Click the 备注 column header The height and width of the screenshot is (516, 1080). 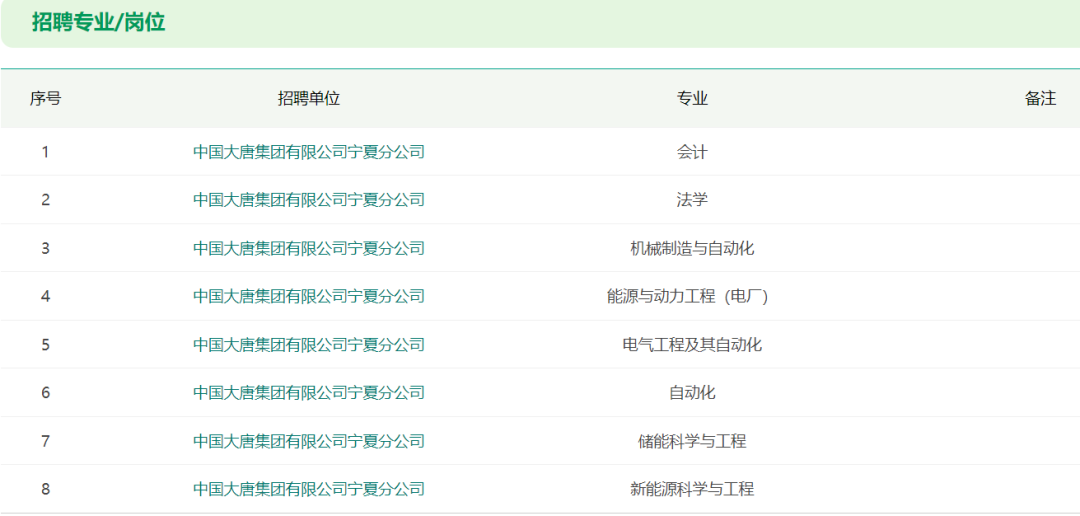click(x=1040, y=99)
